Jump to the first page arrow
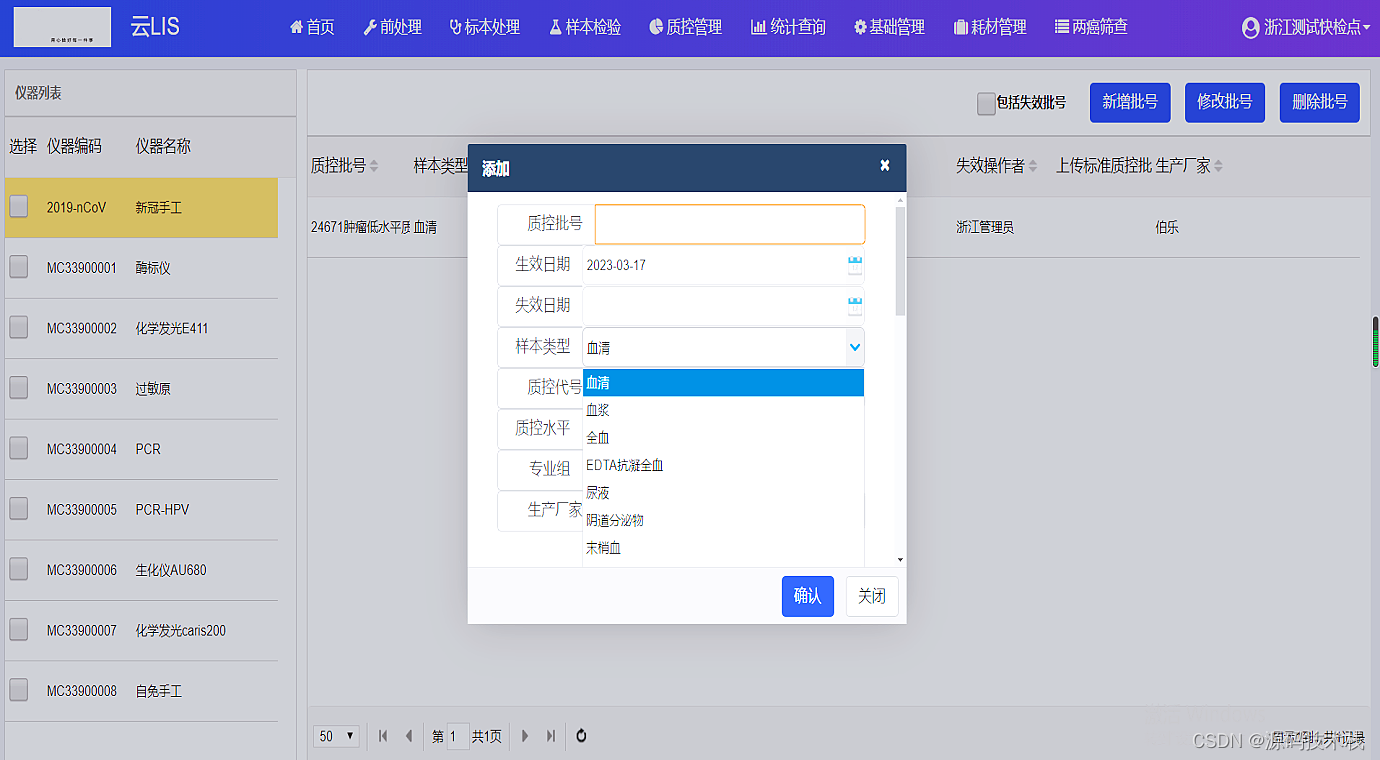This screenshot has height=760, width=1380. tap(383, 736)
